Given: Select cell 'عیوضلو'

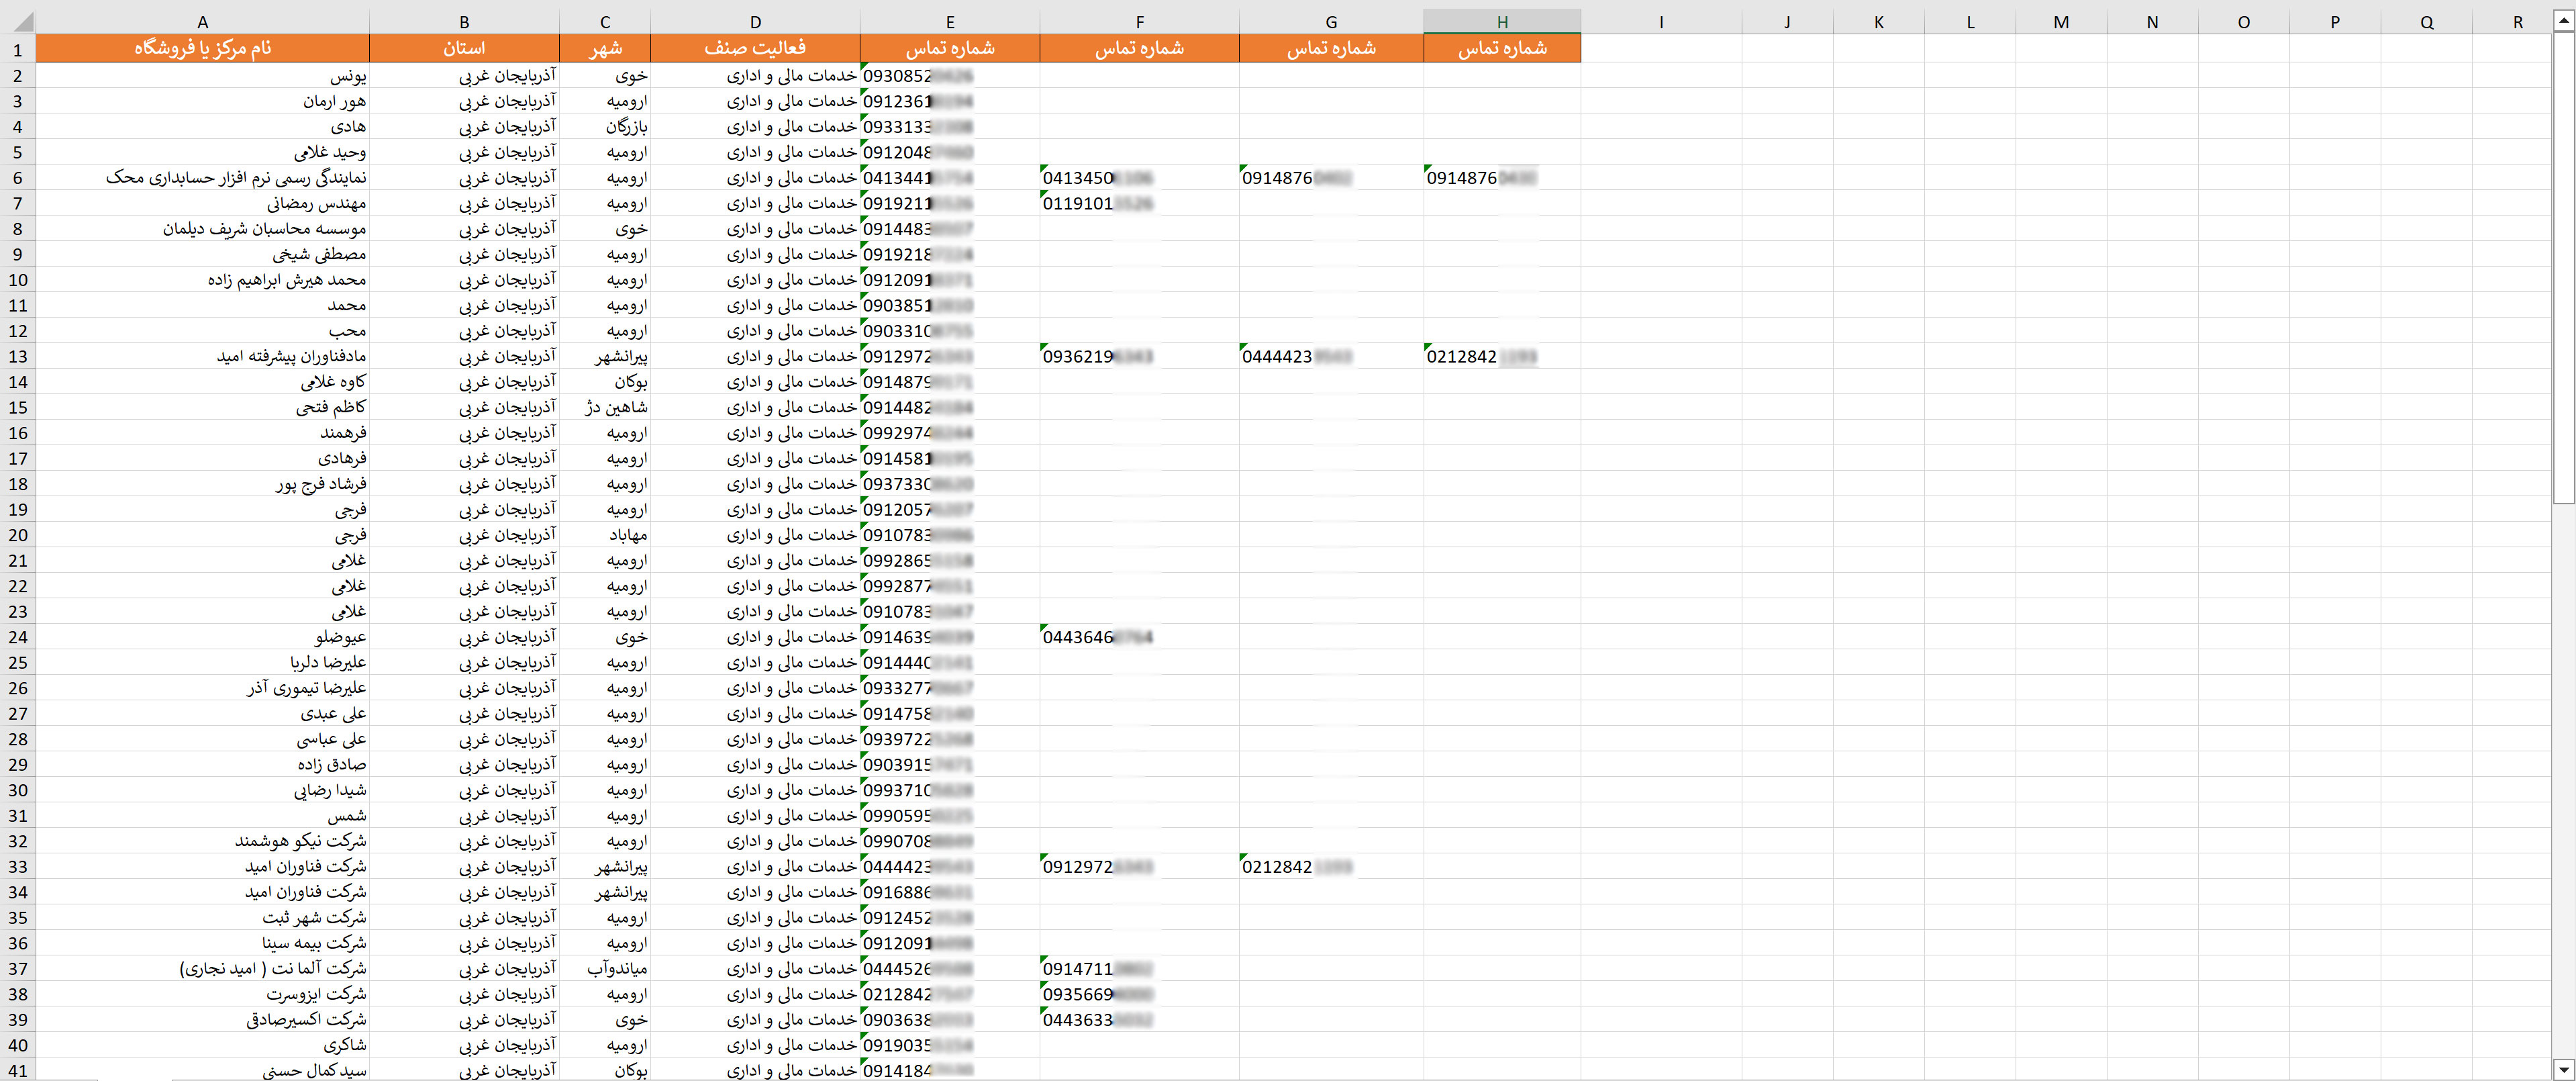Looking at the screenshot, I should pyautogui.click(x=203, y=637).
